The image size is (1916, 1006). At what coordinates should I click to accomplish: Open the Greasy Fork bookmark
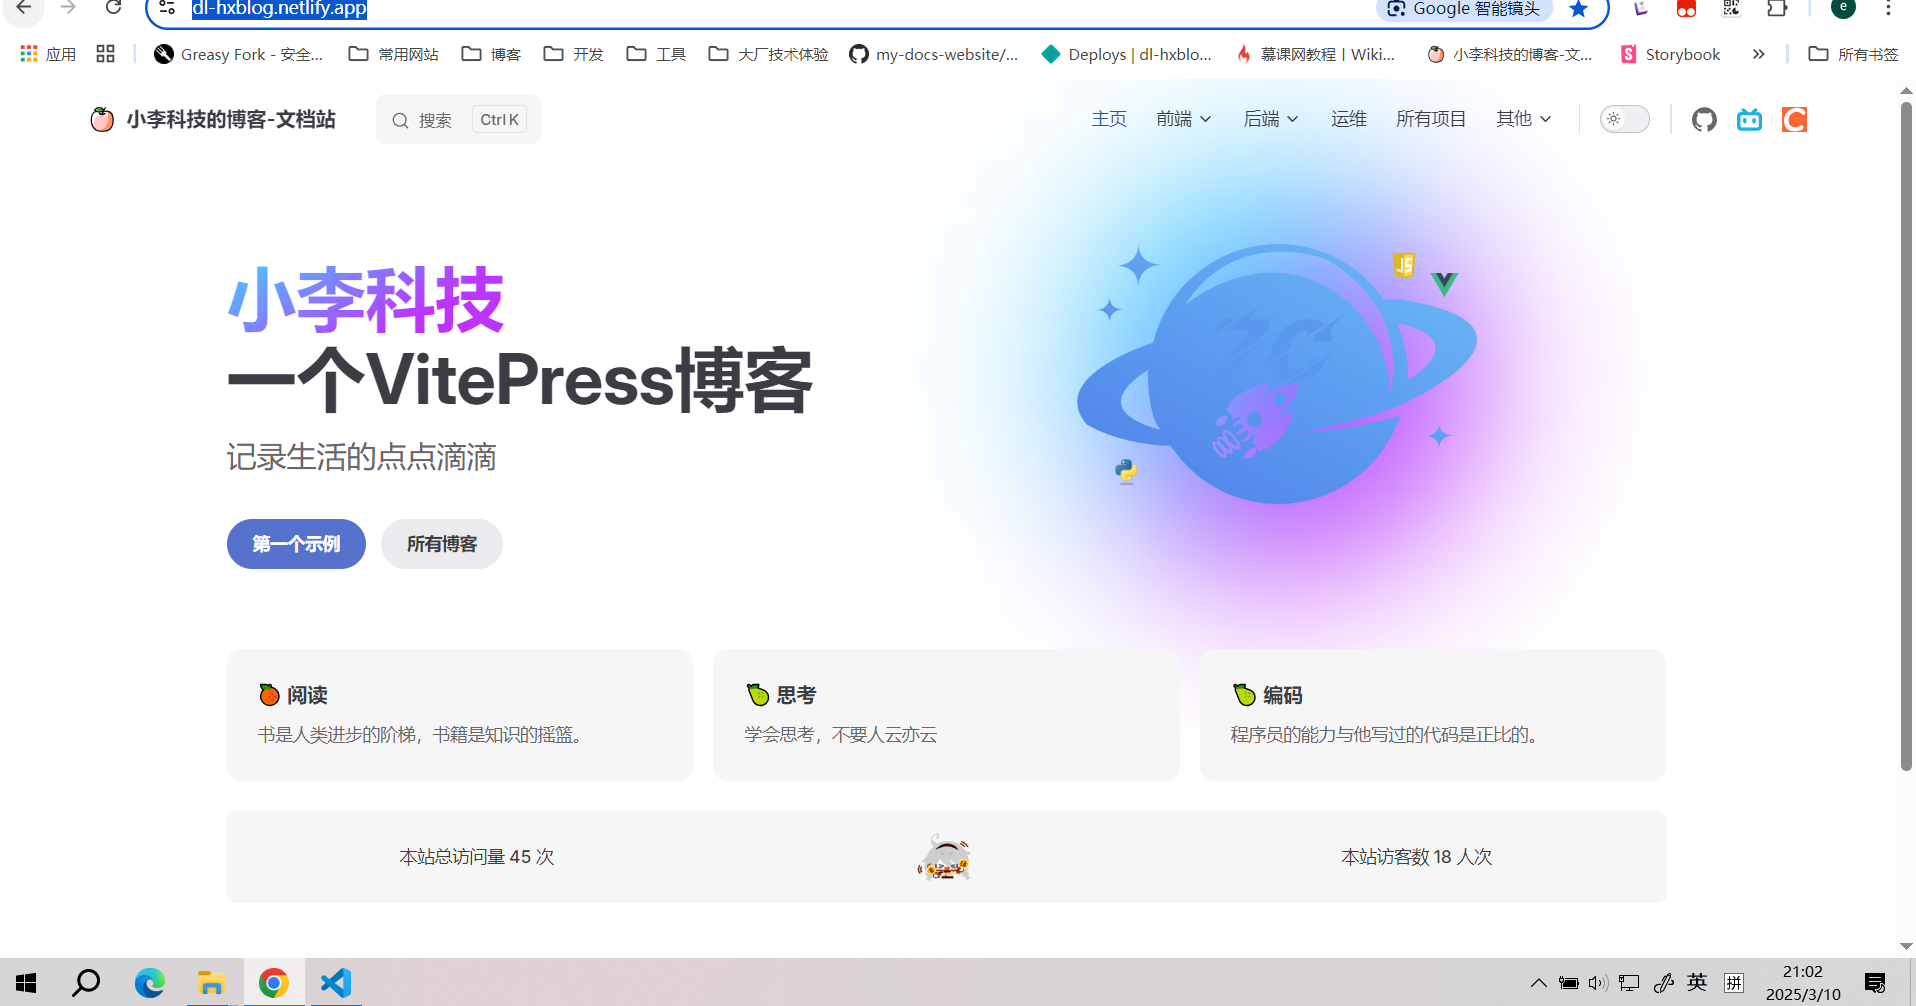[x=239, y=54]
